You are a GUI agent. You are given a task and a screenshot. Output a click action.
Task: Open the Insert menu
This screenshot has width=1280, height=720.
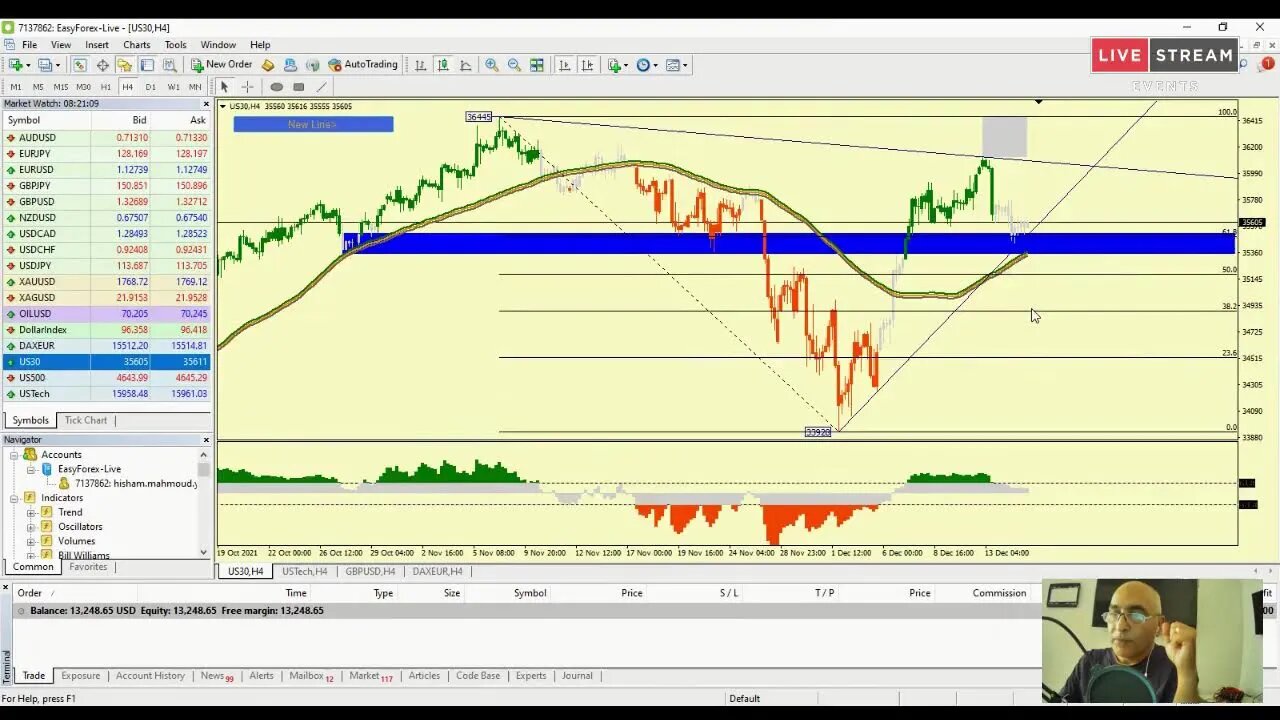(x=97, y=45)
